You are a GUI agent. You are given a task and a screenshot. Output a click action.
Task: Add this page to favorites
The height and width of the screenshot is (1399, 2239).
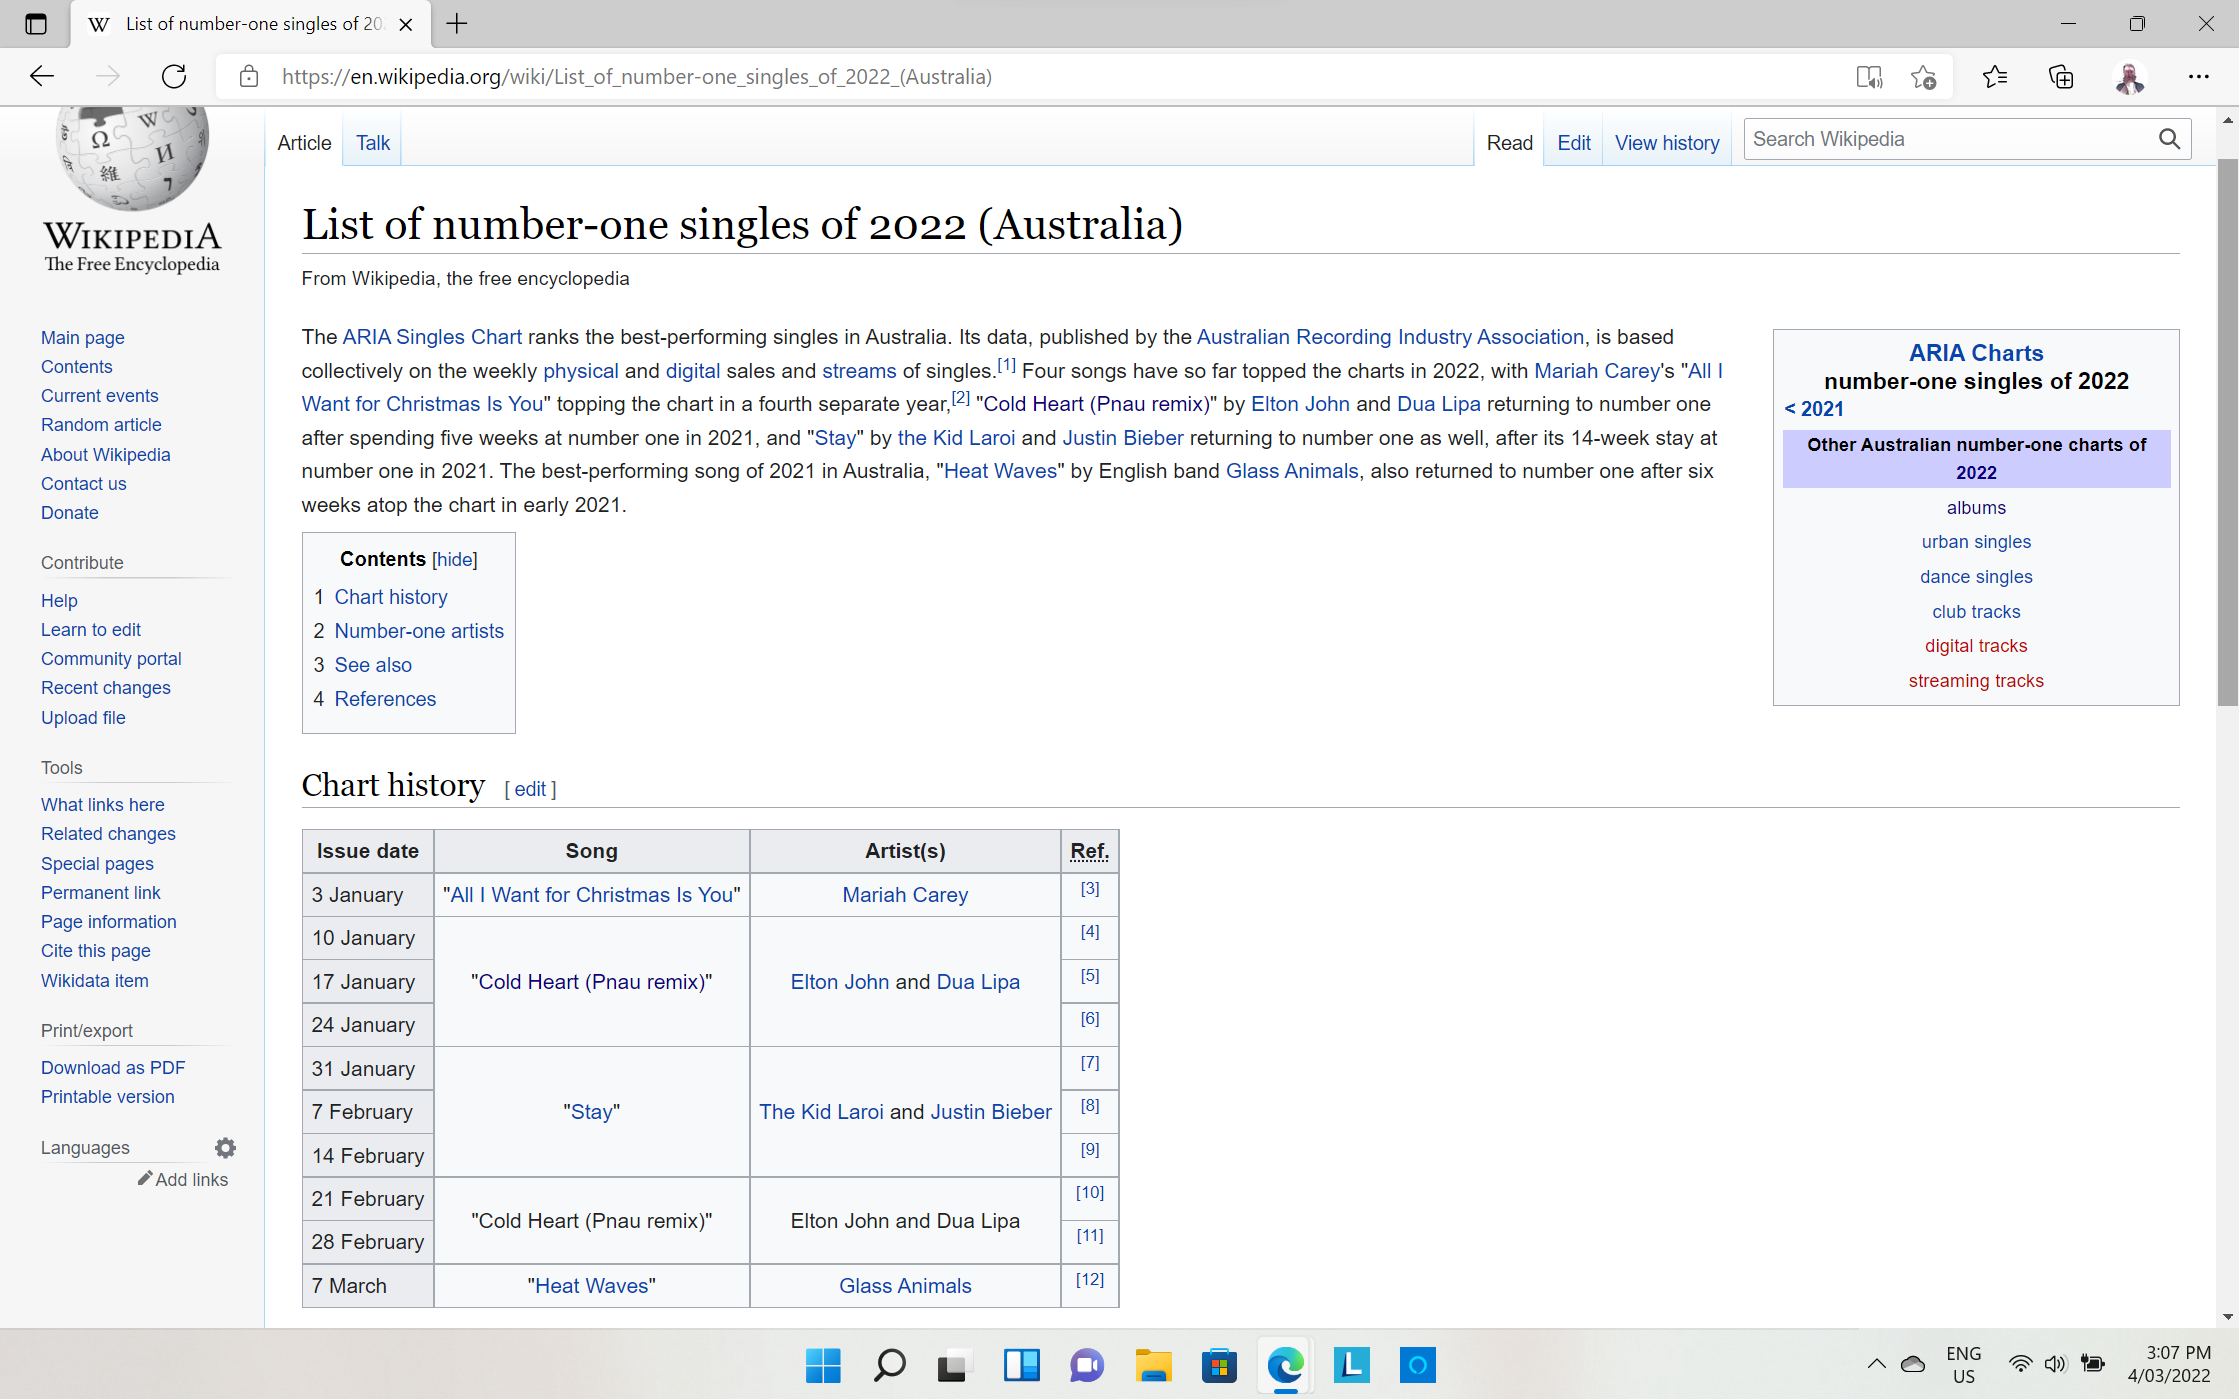[x=1923, y=77]
